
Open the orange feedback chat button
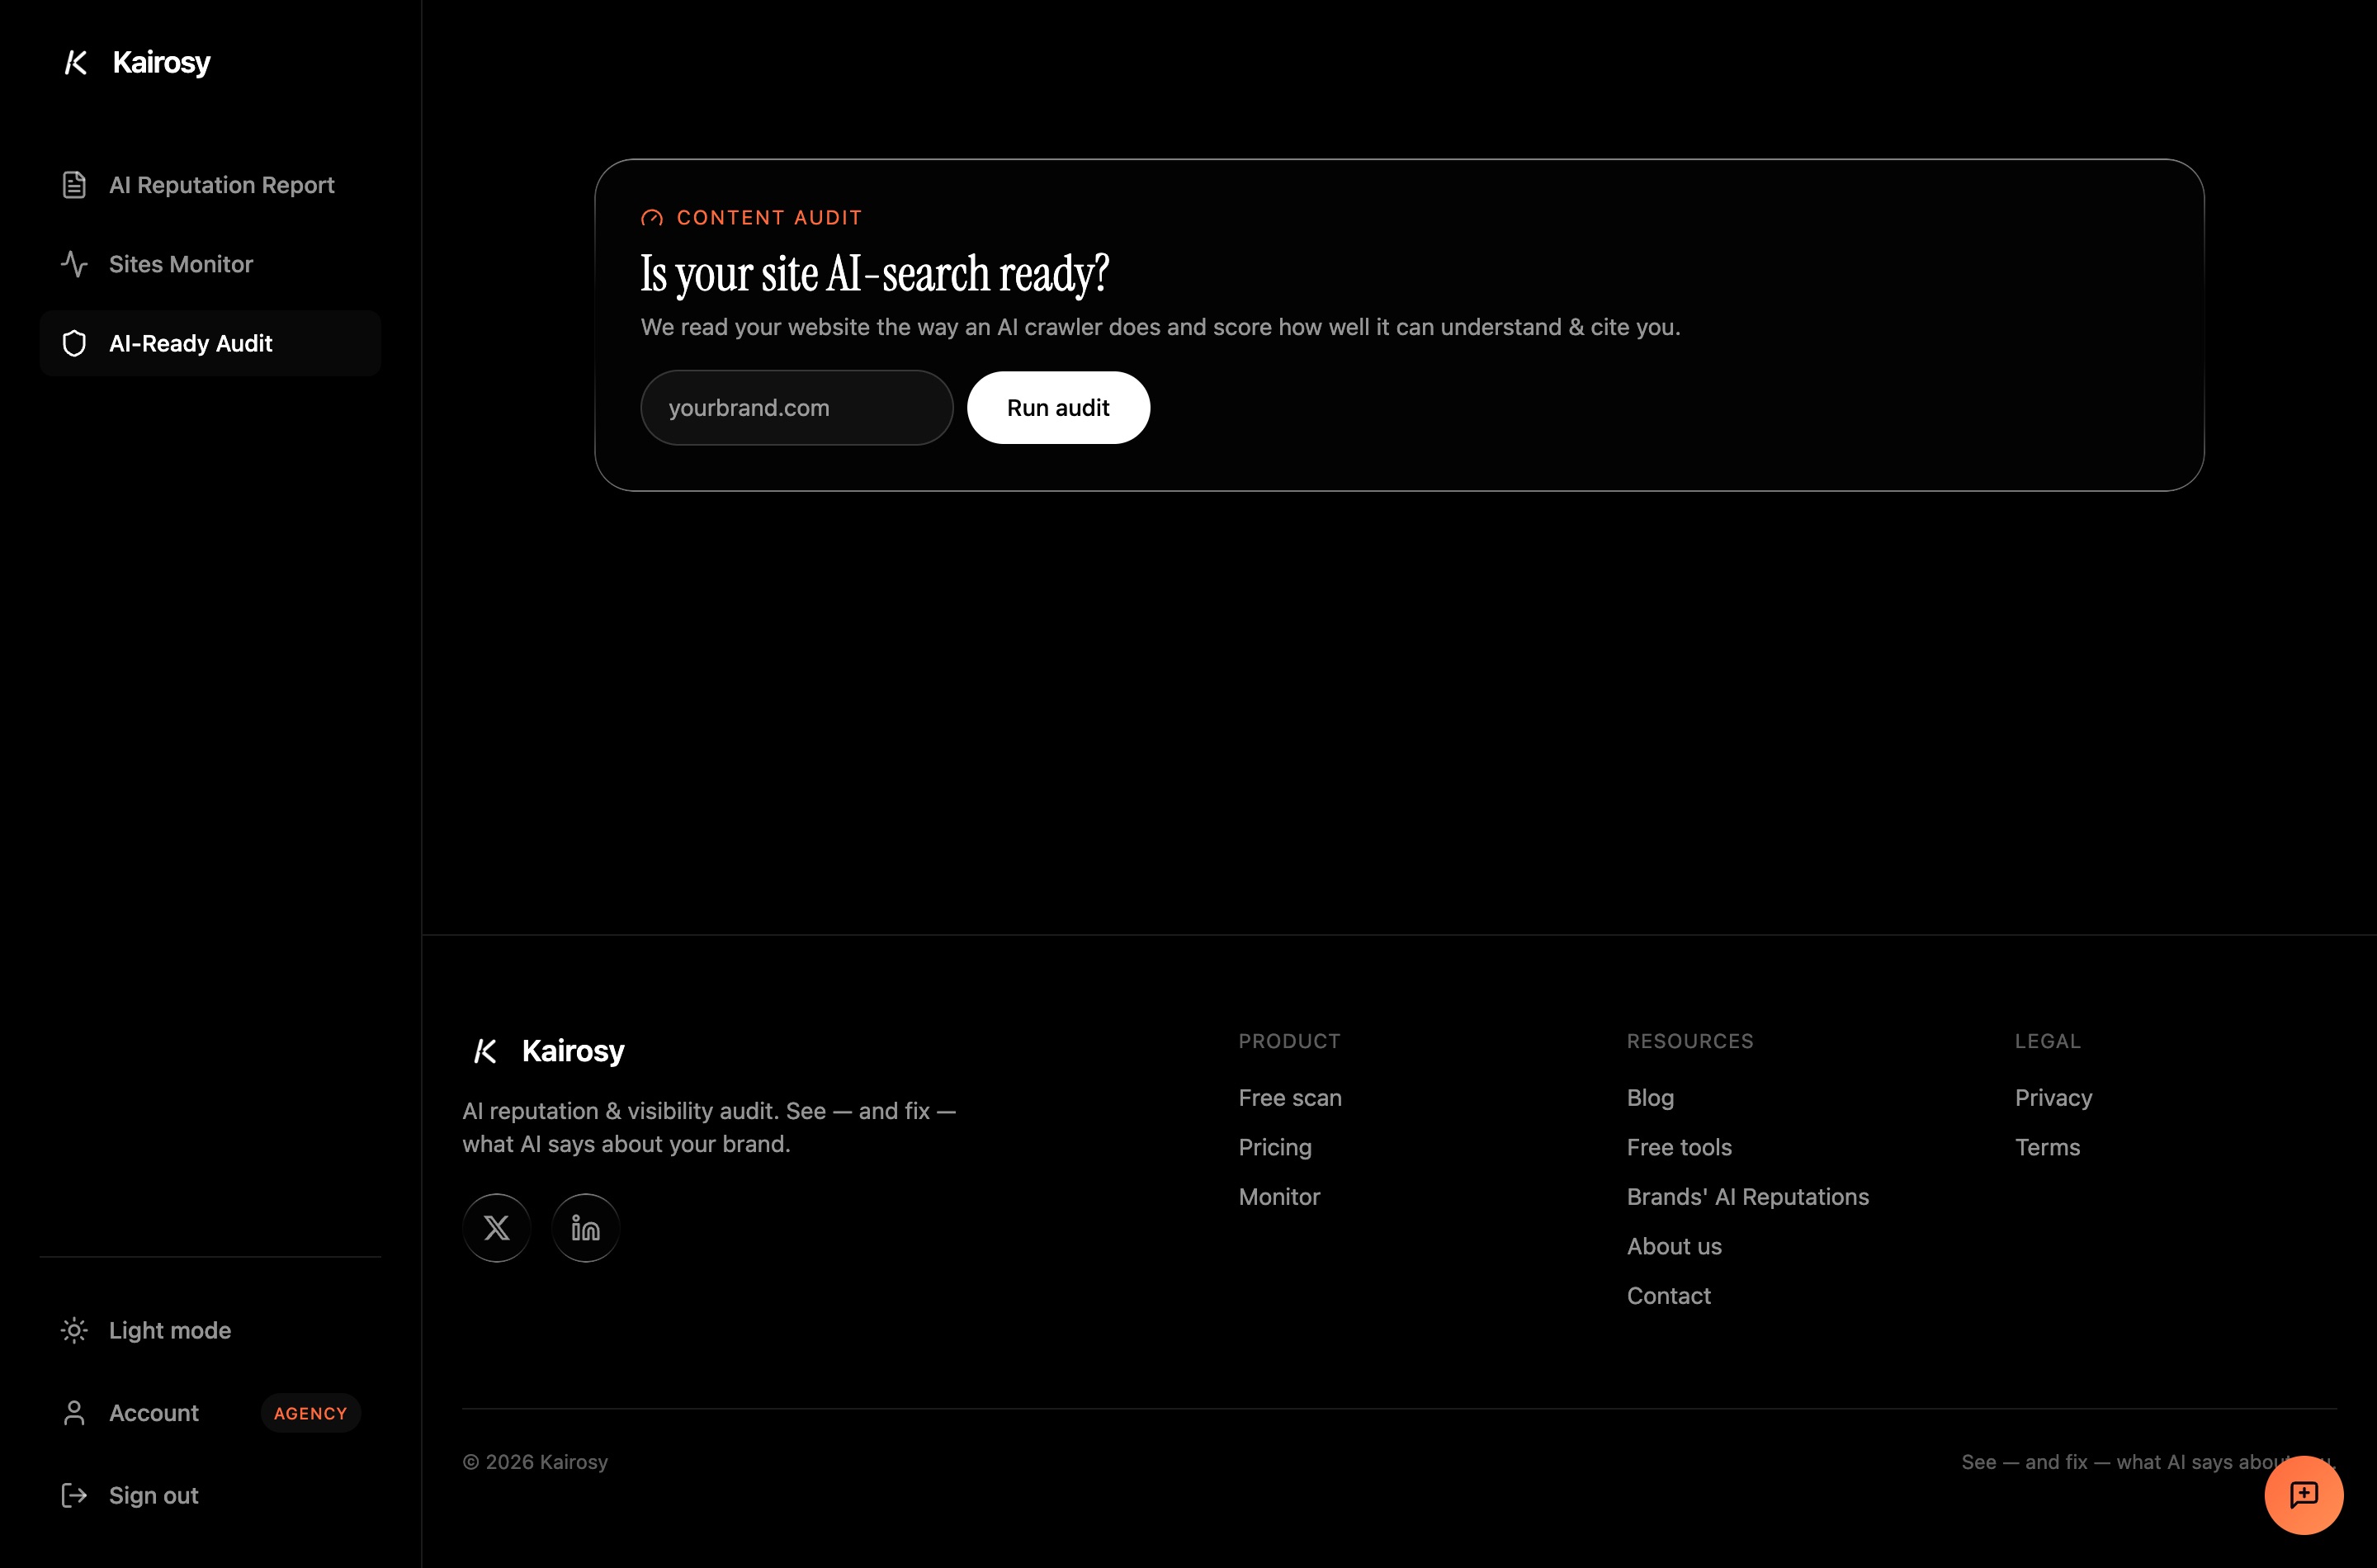(2303, 1495)
